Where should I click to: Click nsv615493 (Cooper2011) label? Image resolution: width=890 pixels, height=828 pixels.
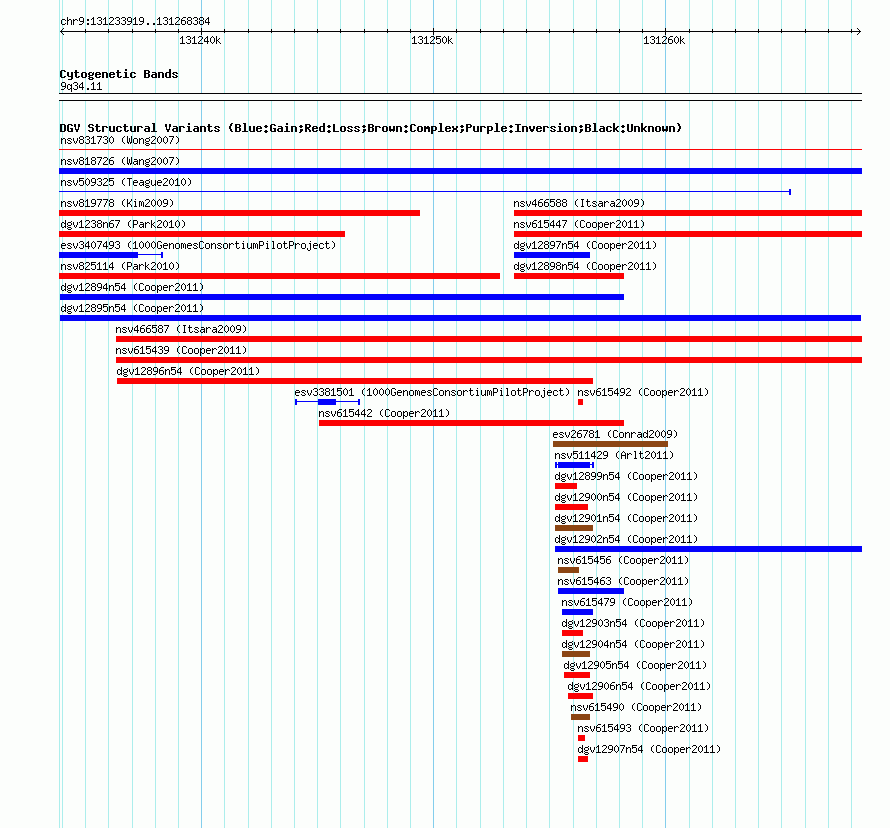pos(643,728)
